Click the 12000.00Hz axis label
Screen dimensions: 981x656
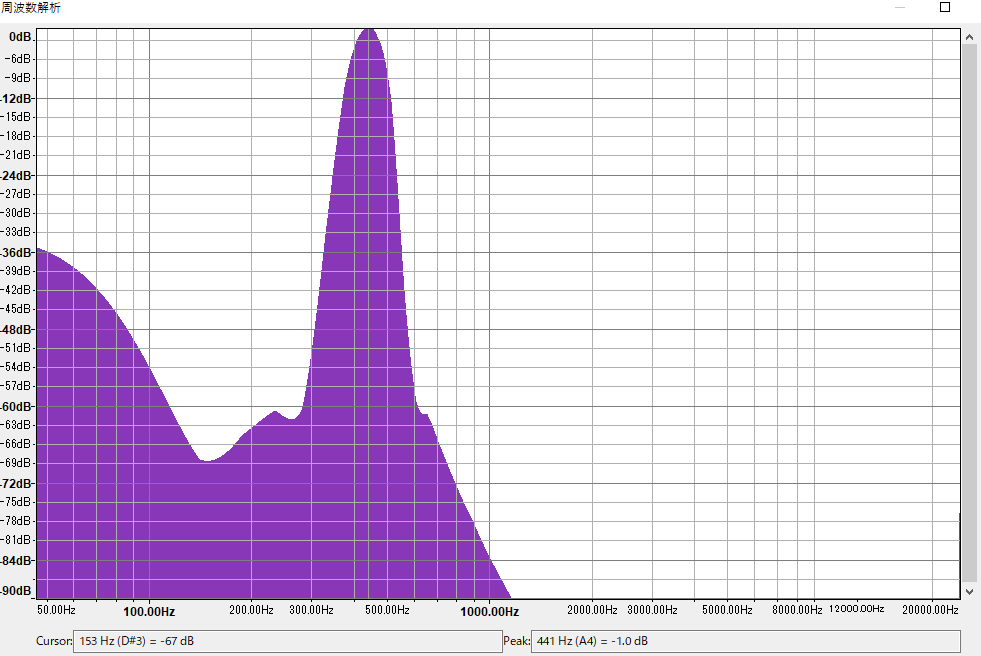click(856, 608)
